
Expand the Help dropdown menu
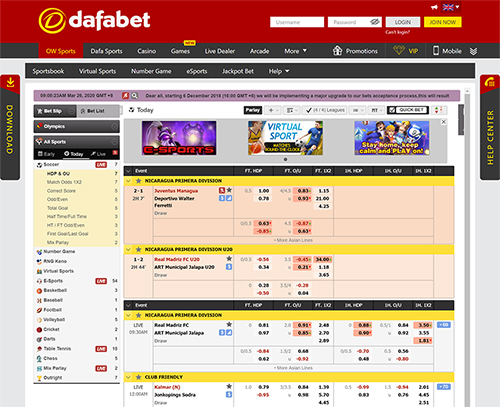pos(279,71)
